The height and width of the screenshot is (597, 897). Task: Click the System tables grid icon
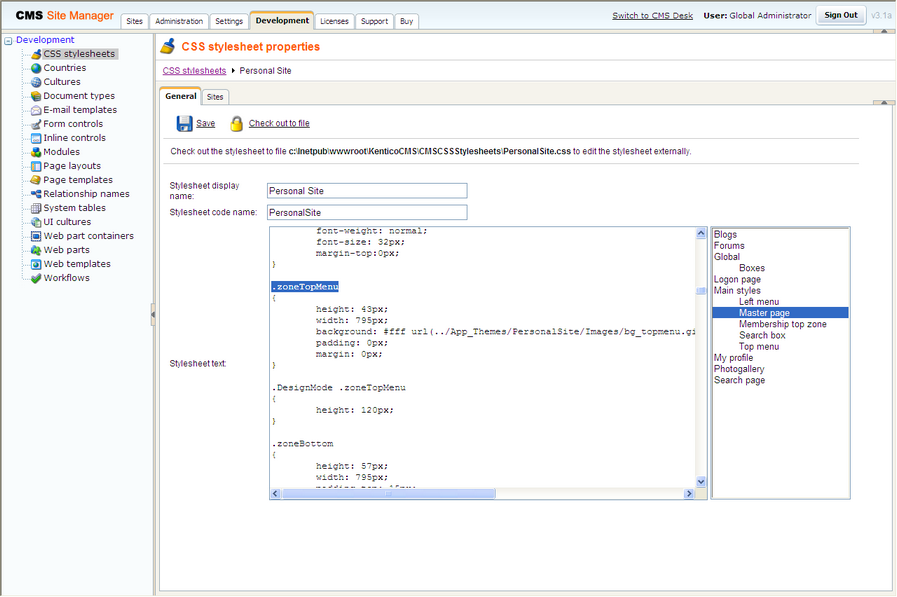click(36, 208)
